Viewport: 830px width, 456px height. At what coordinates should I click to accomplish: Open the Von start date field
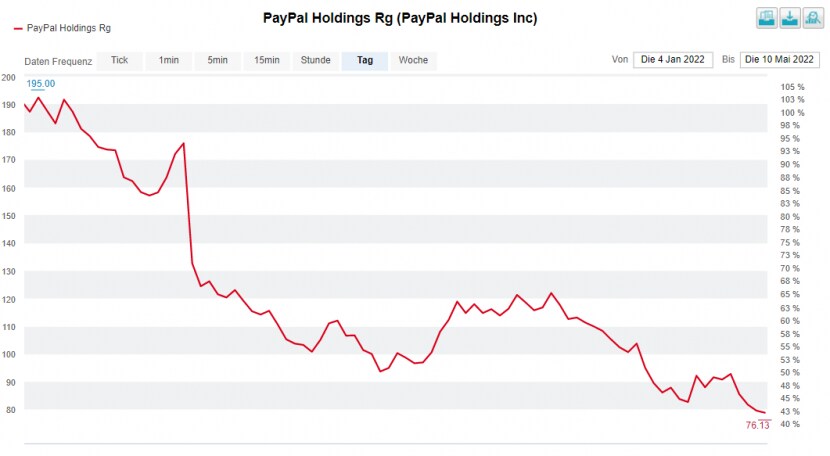click(673, 59)
